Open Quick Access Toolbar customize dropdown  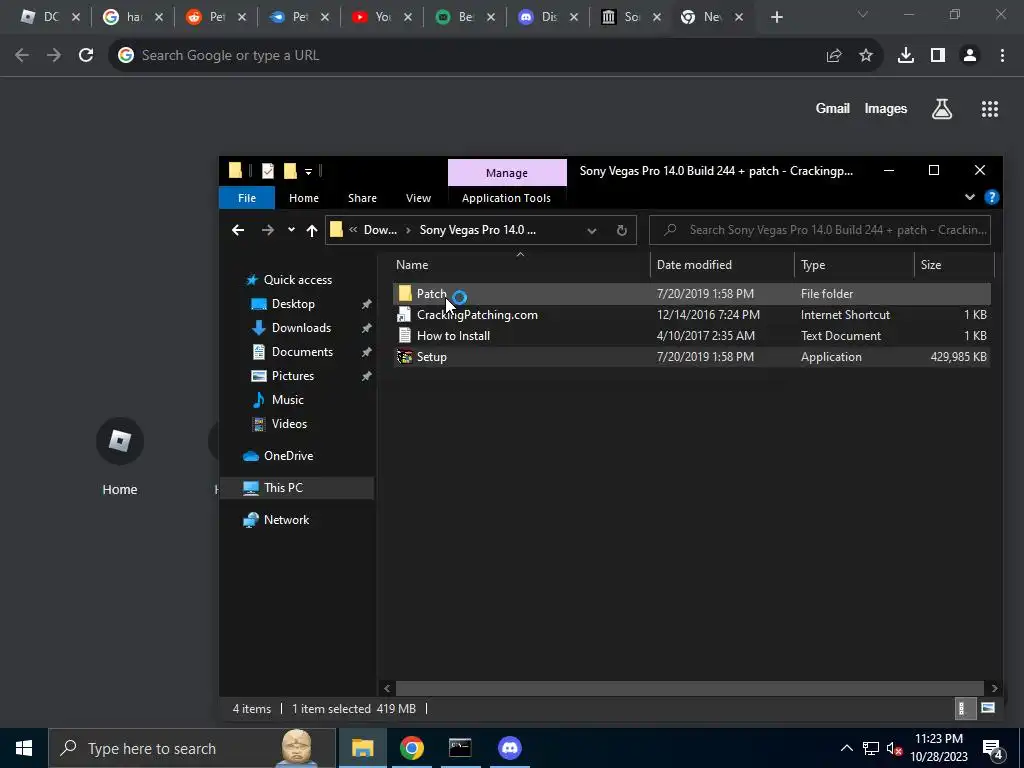pyautogui.click(x=308, y=172)
